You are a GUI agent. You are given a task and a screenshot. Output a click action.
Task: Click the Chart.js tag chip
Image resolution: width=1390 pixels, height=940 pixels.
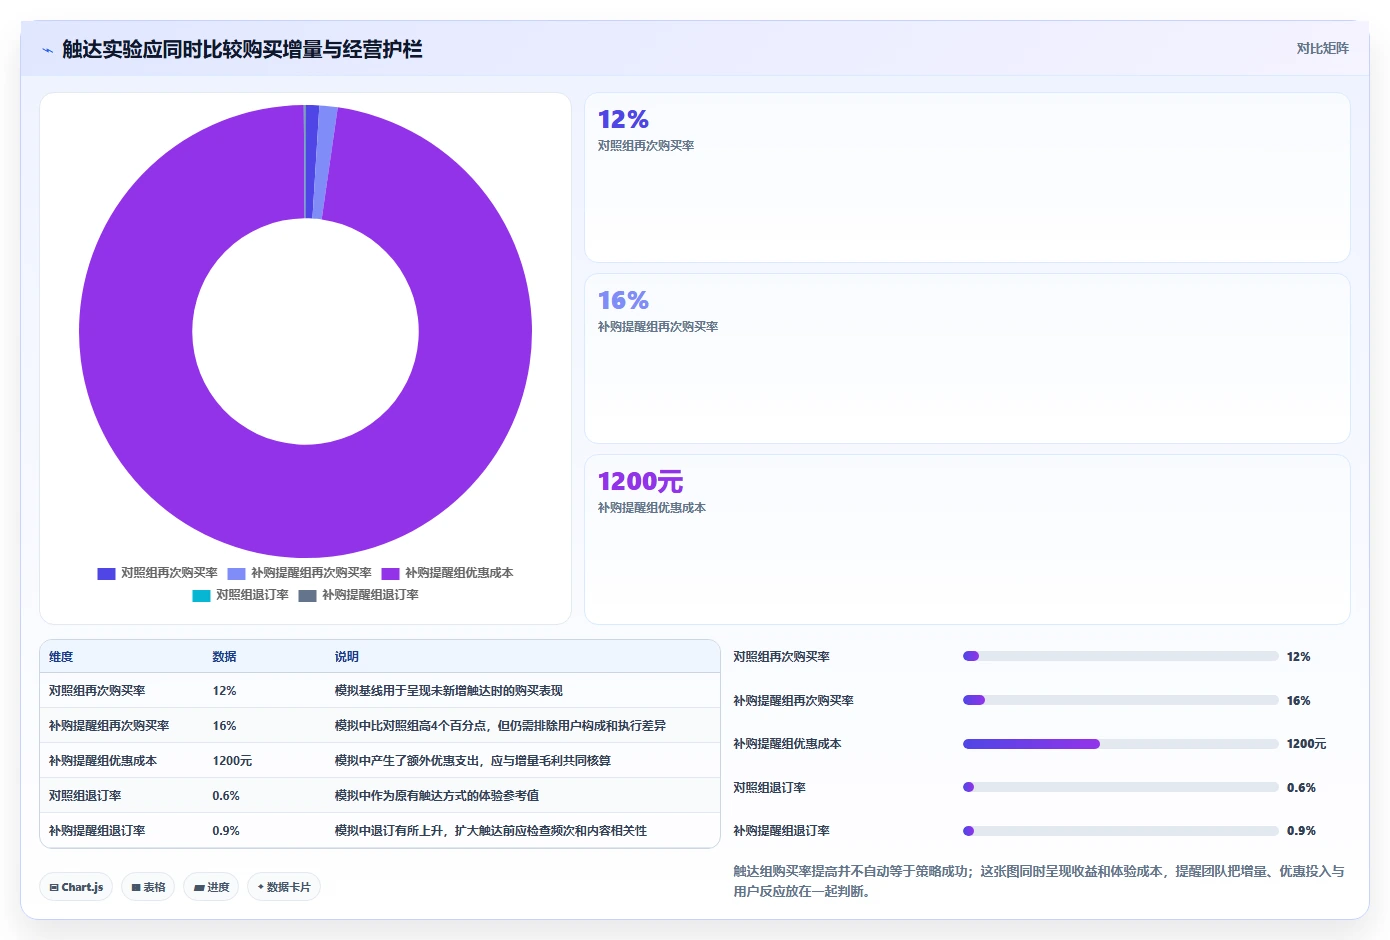pos(77,887)
